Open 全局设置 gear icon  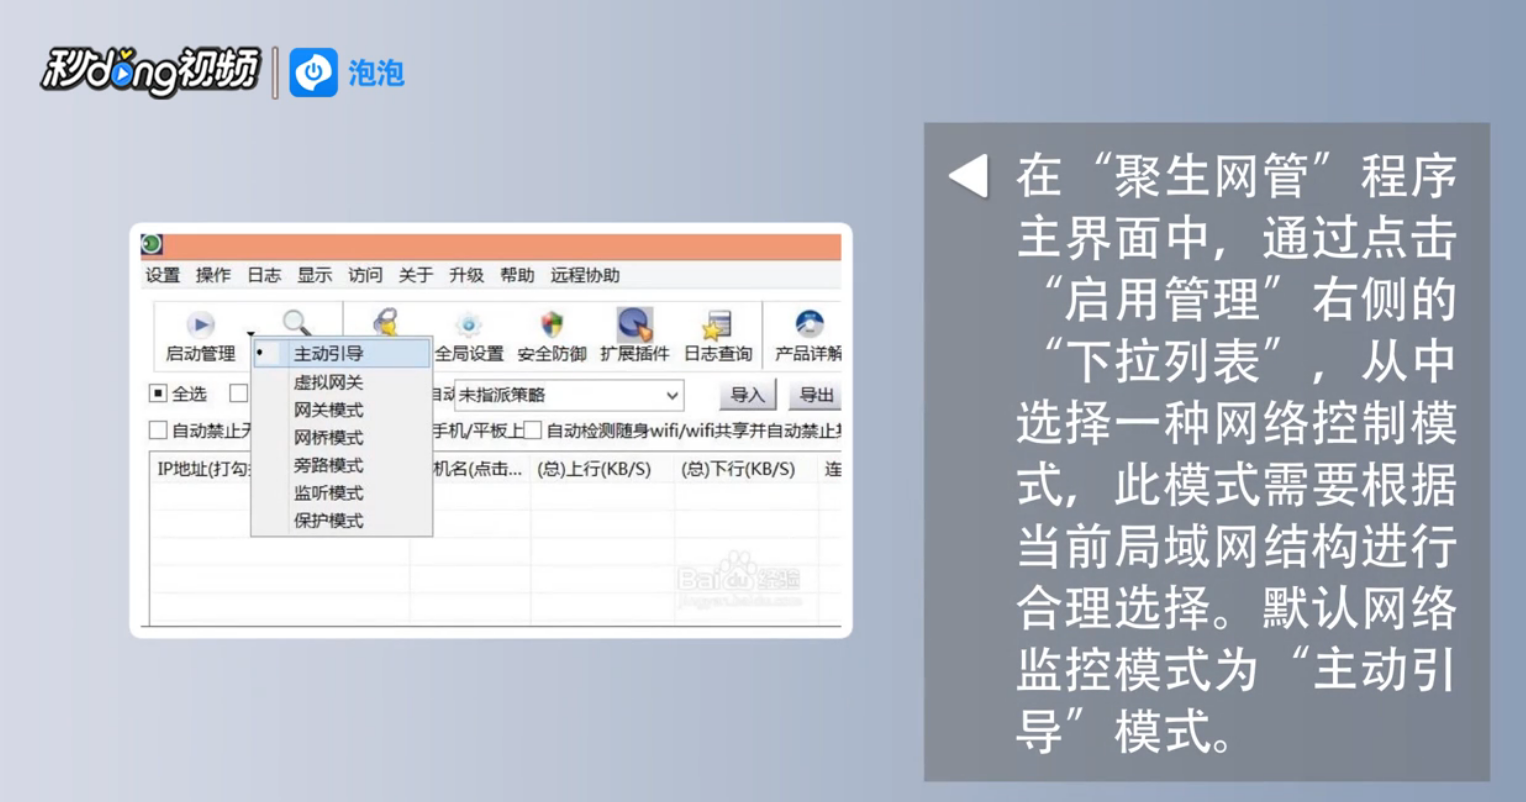[468, 325]
